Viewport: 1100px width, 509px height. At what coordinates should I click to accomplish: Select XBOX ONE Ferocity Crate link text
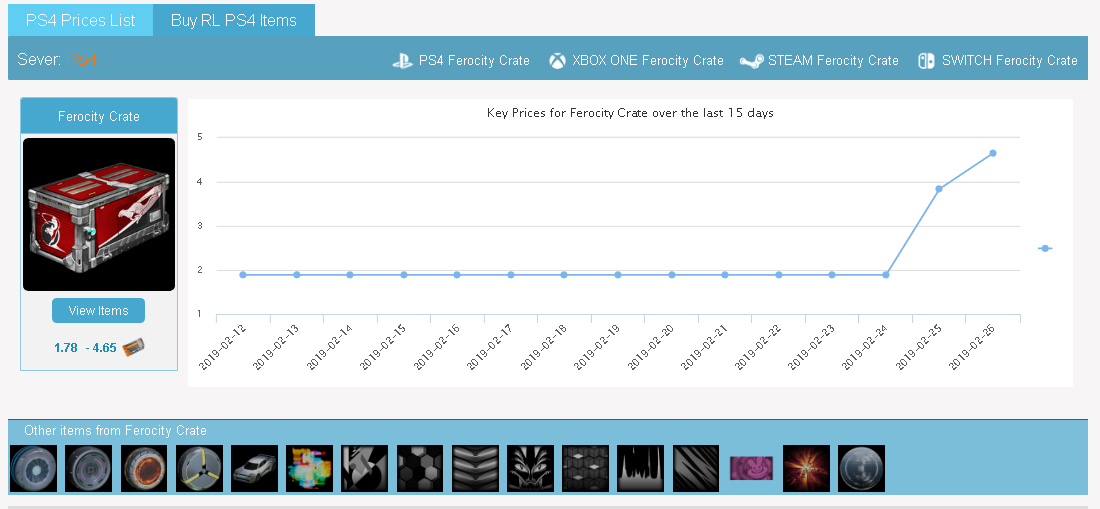[x=648, y=61]
